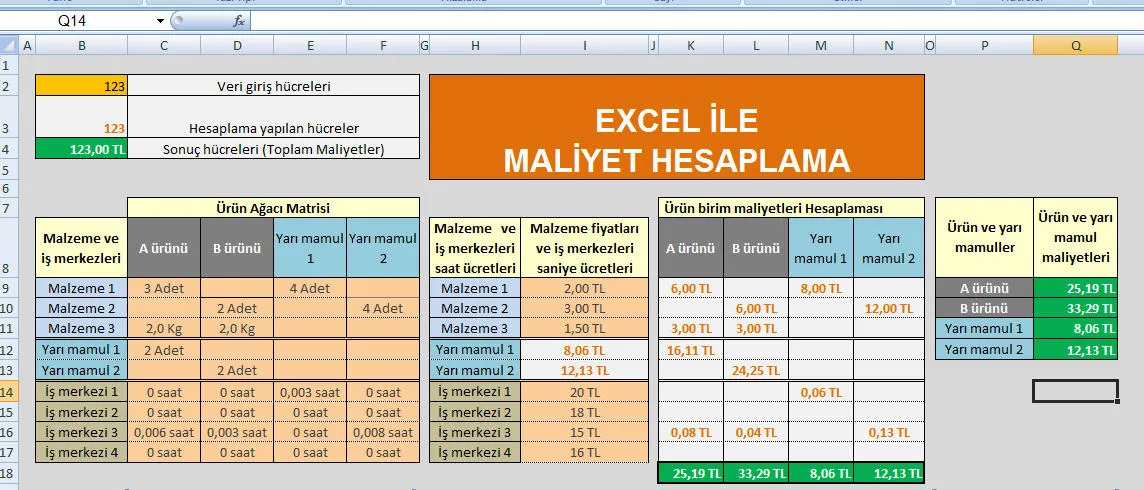Select İş merkezi 1 rate cell 20 TL
The height and width of the screenshot is (490, 1144).
(x=585, y=391)
